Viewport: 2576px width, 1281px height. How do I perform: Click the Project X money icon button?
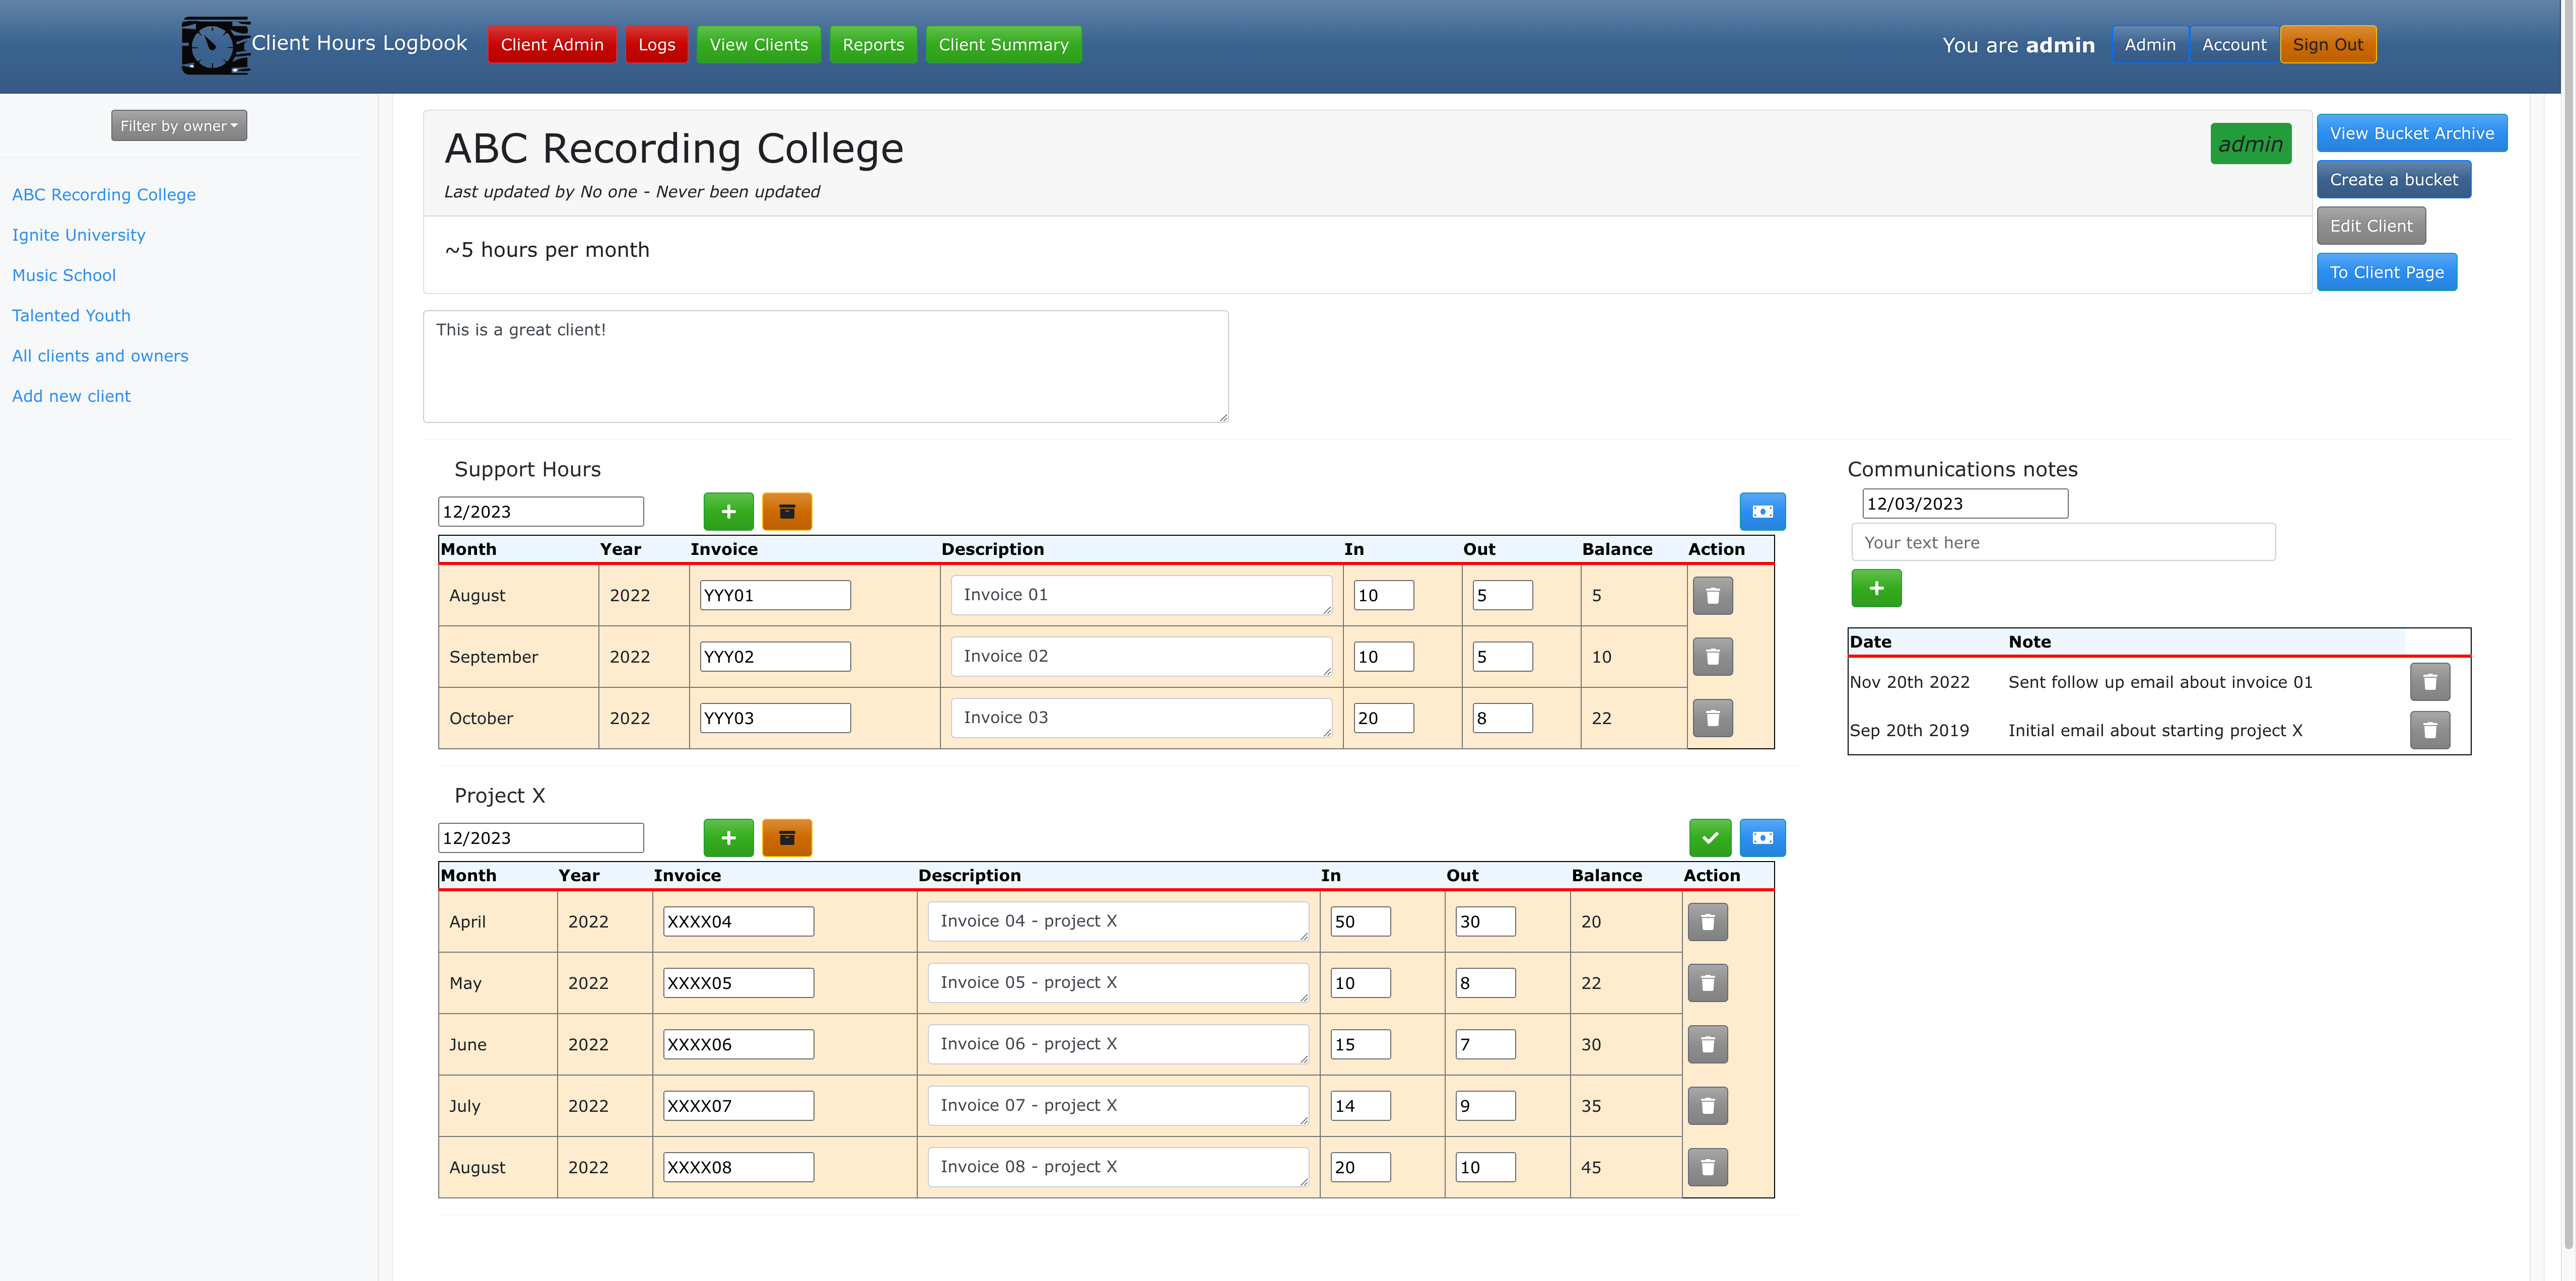click(x=1762, y=837)
